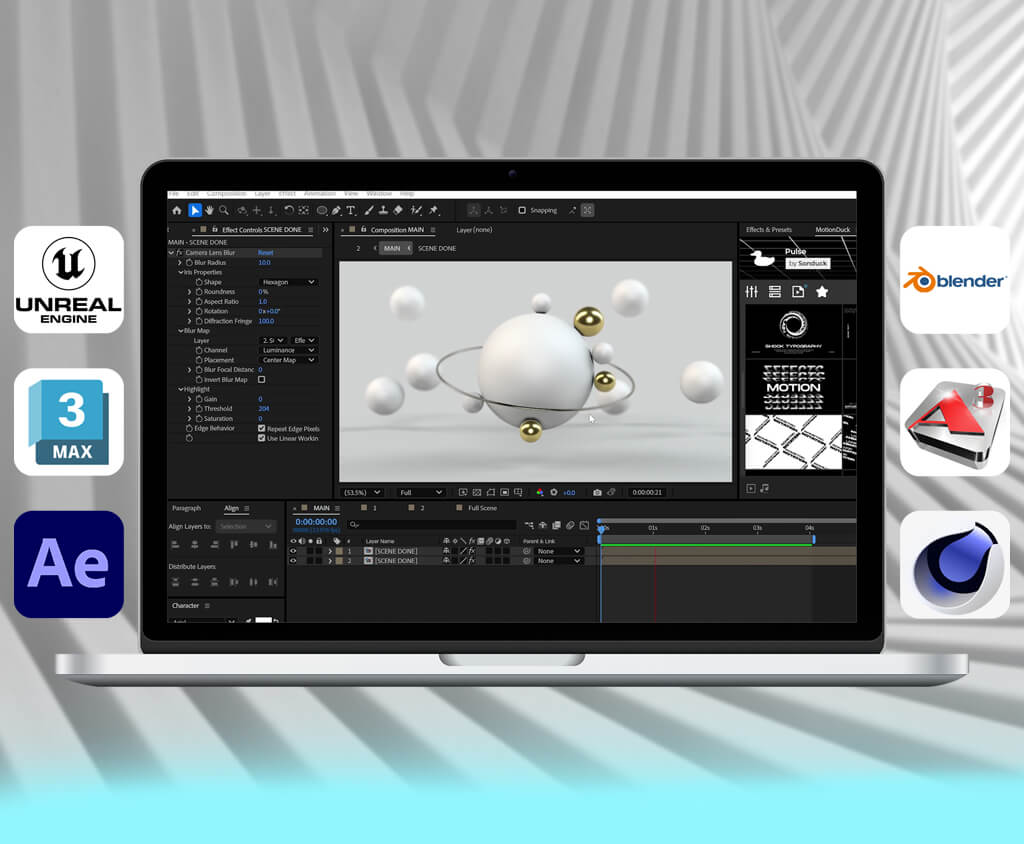The width and height of the screenshot is (1024, 844).
Task: Select the Zoom magnifier tool
Action: [x=224, y=210]
